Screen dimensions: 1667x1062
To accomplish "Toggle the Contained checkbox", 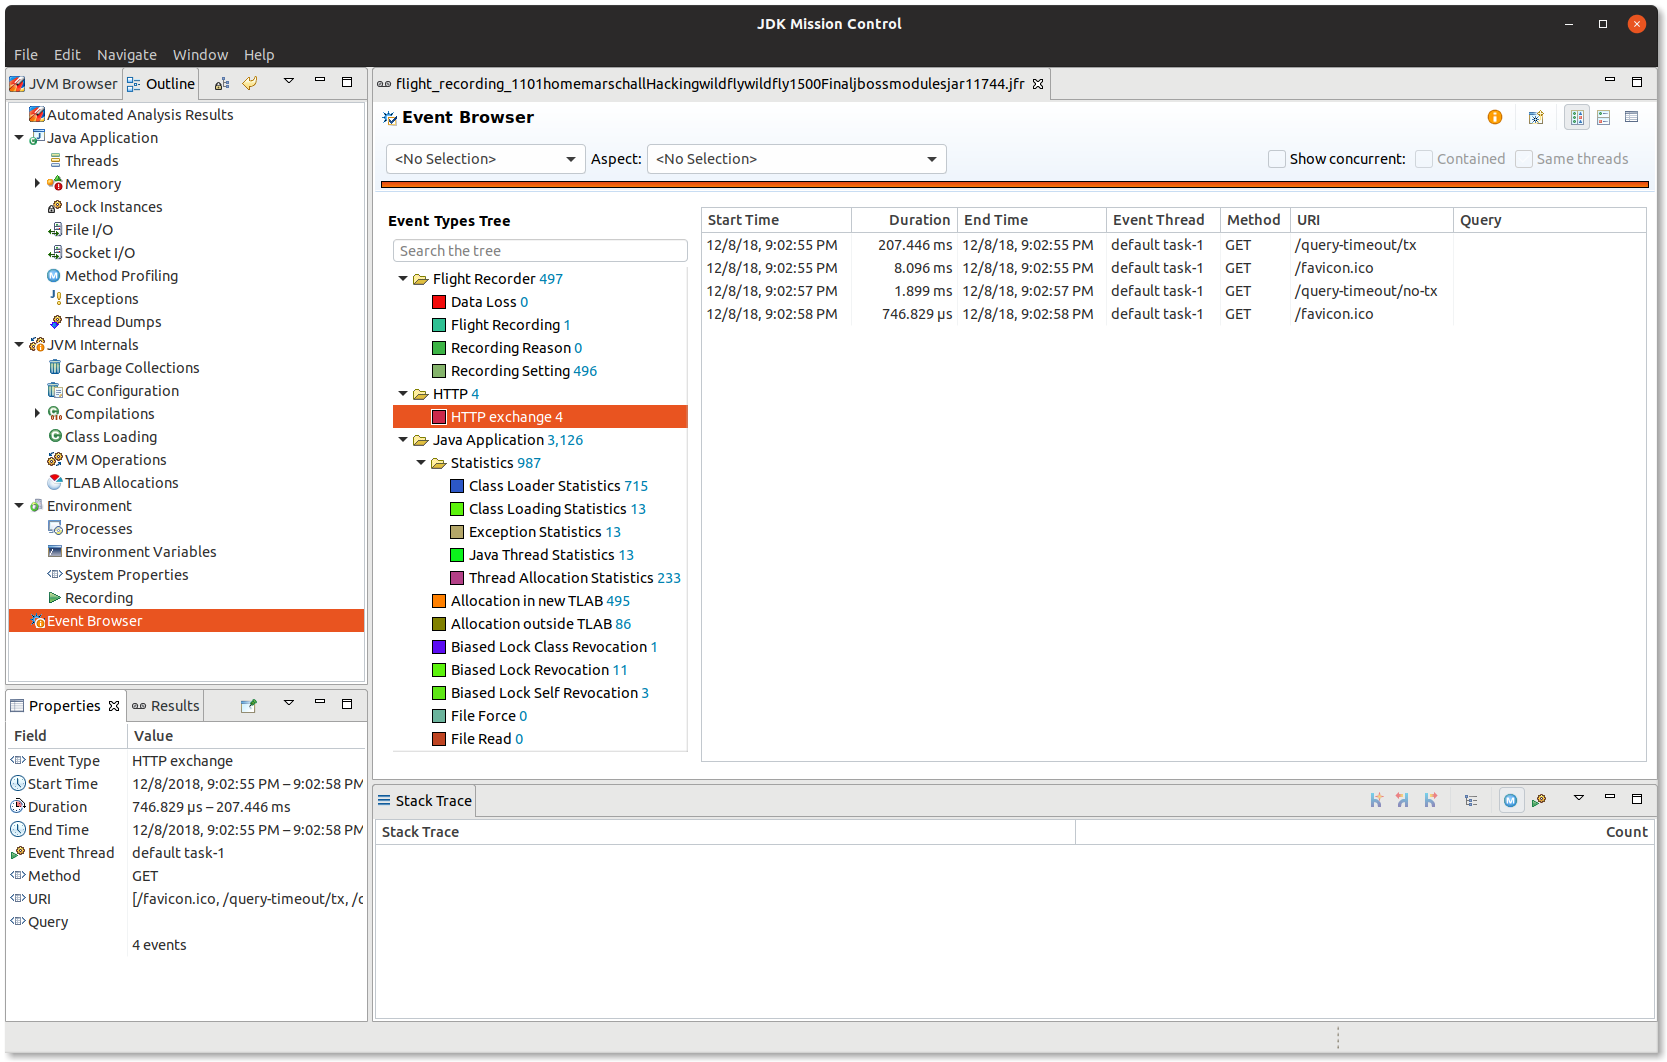I will (x=1424, y=159).
